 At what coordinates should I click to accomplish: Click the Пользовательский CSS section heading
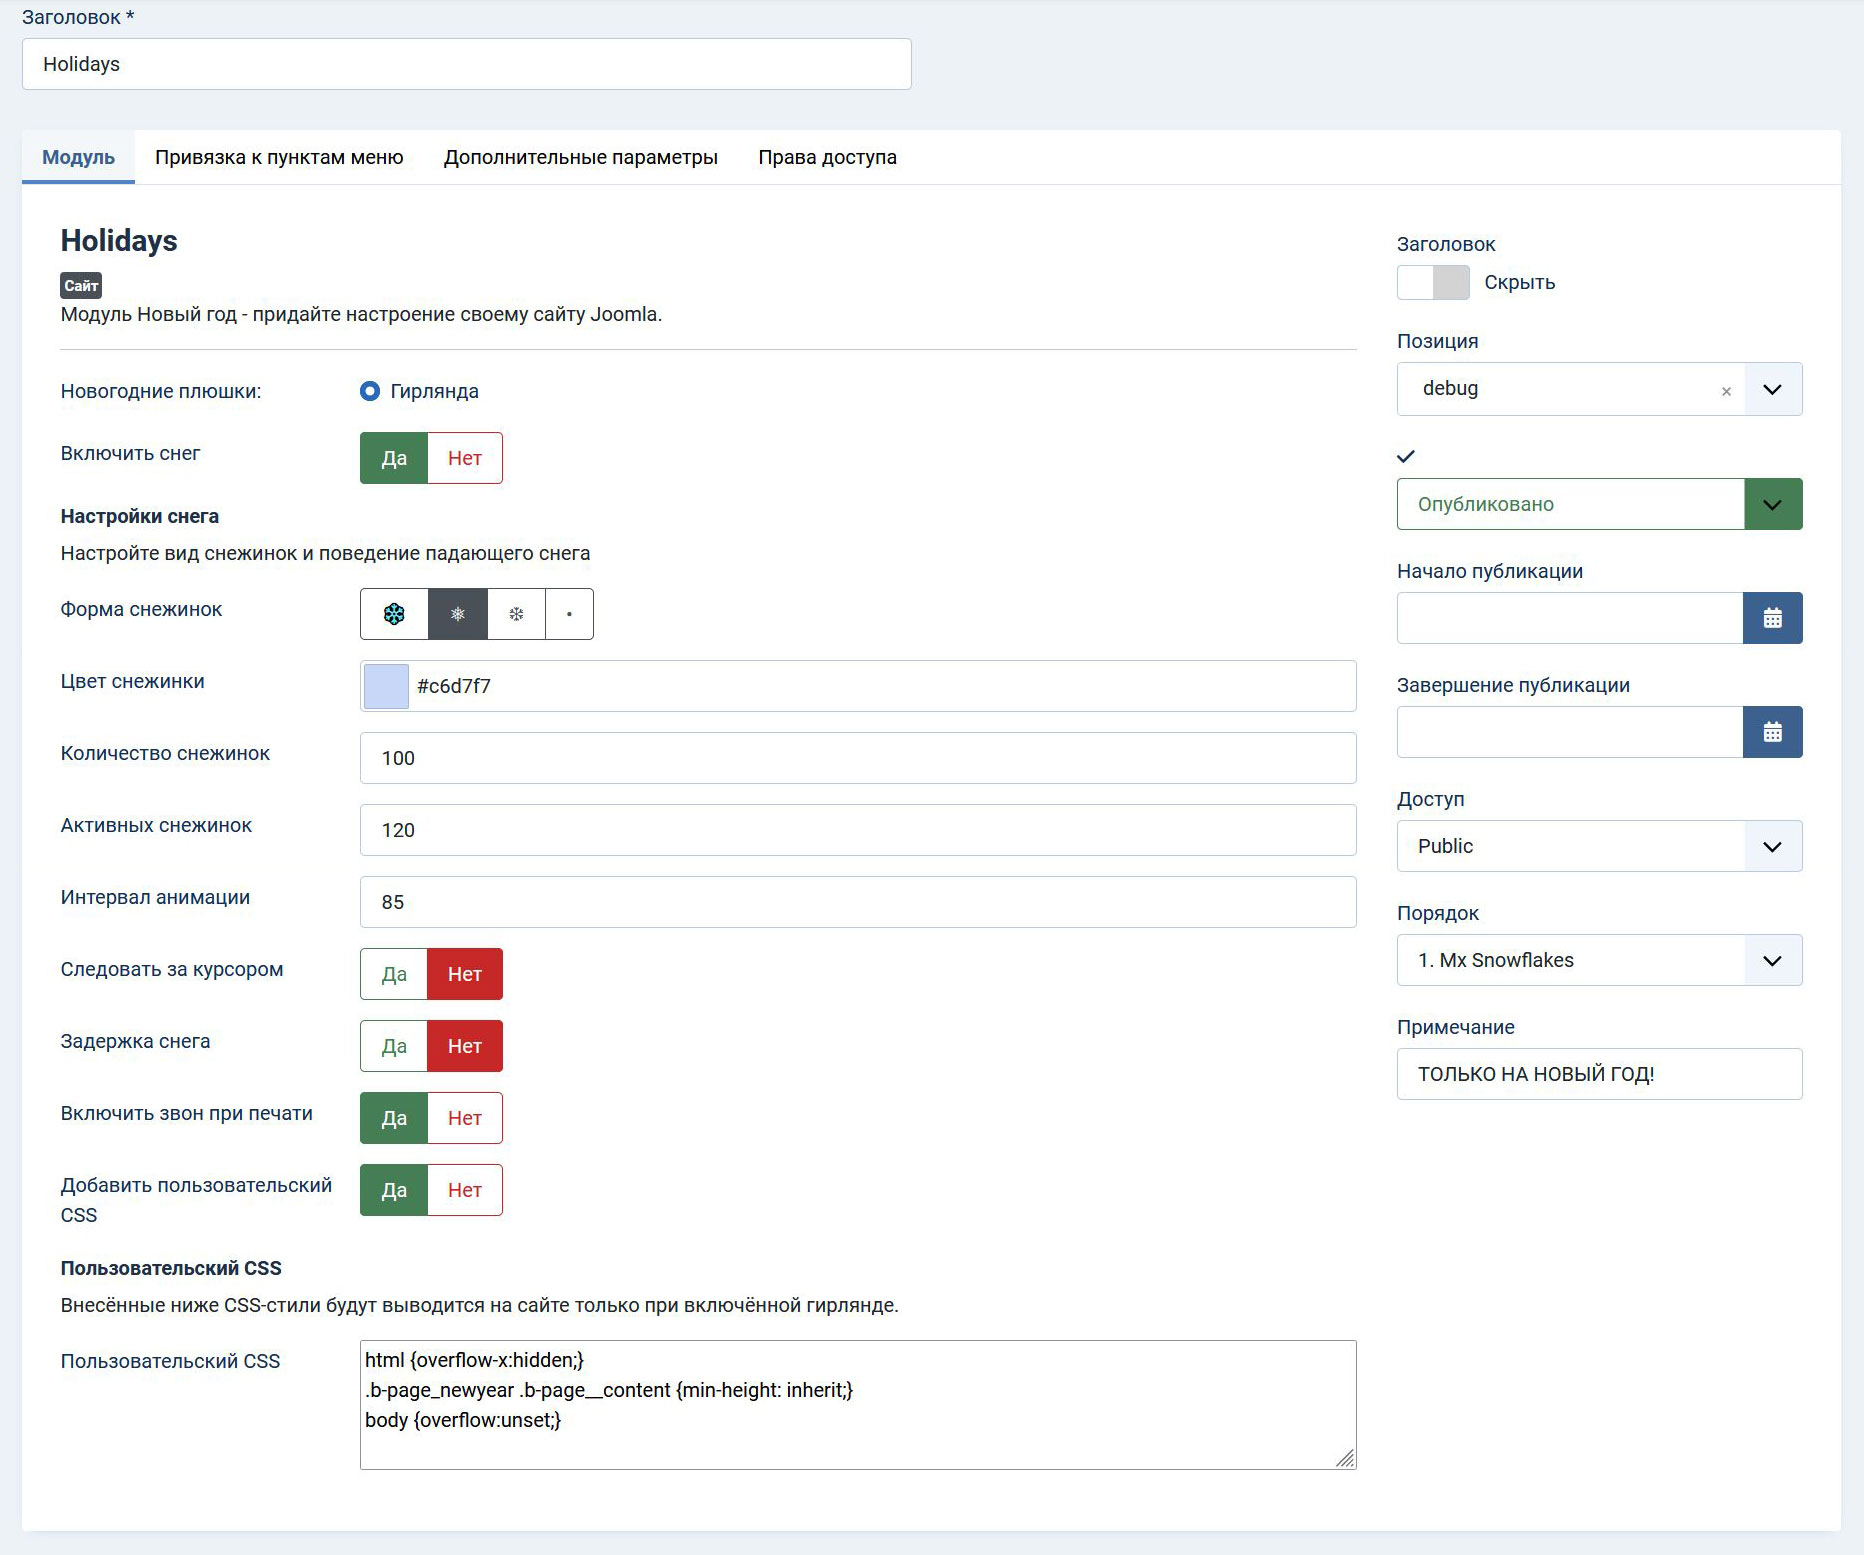click(x=171, y=1268)
